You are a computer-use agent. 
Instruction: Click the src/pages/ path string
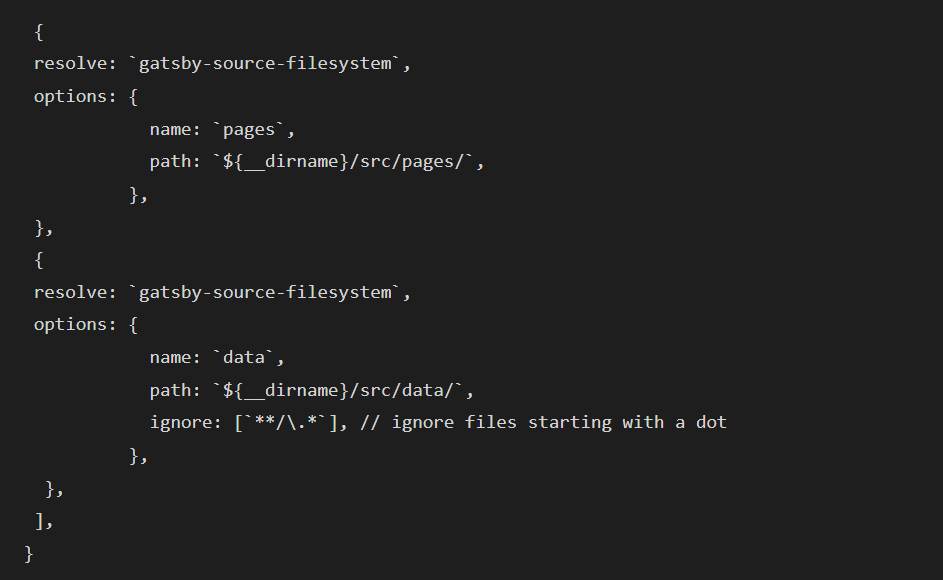(x=344, y=162)
